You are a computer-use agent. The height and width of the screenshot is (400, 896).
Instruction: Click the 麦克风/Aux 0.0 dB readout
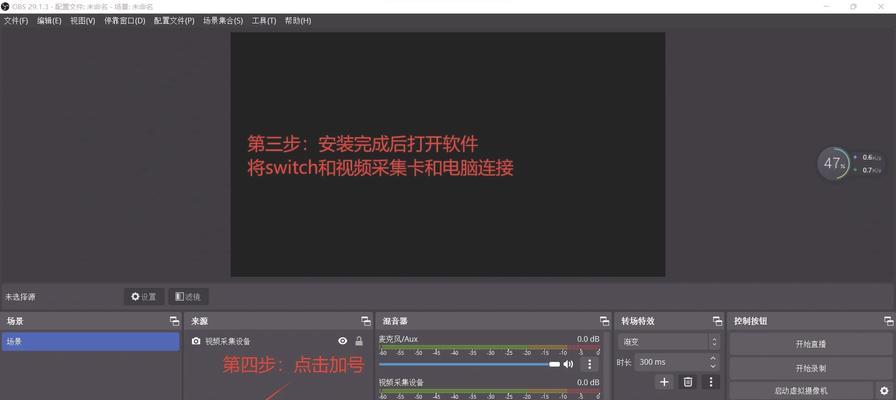point(588,339)
